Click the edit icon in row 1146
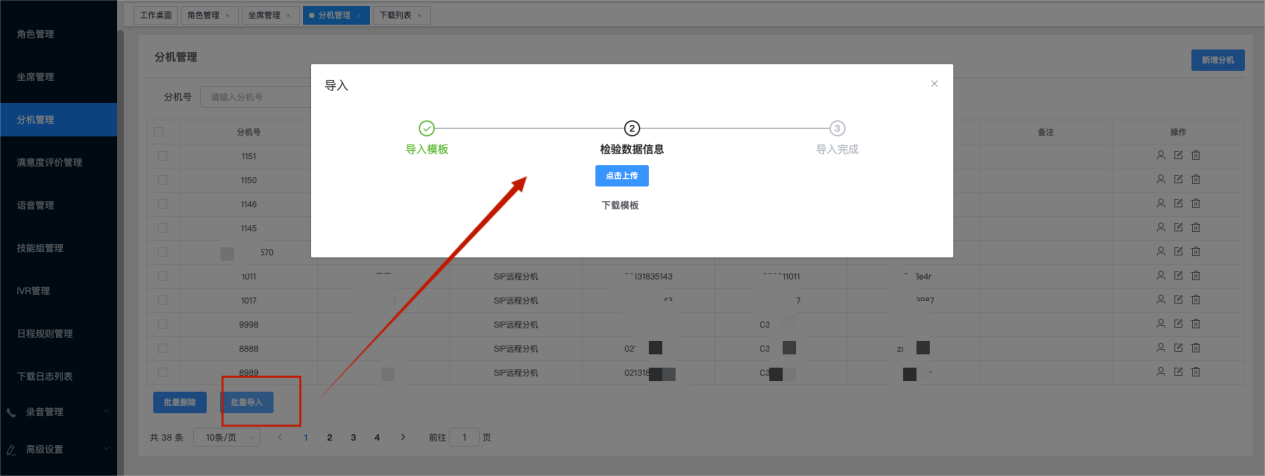Viewport: 1265px width, 476px height. (x=1178, y=204)
